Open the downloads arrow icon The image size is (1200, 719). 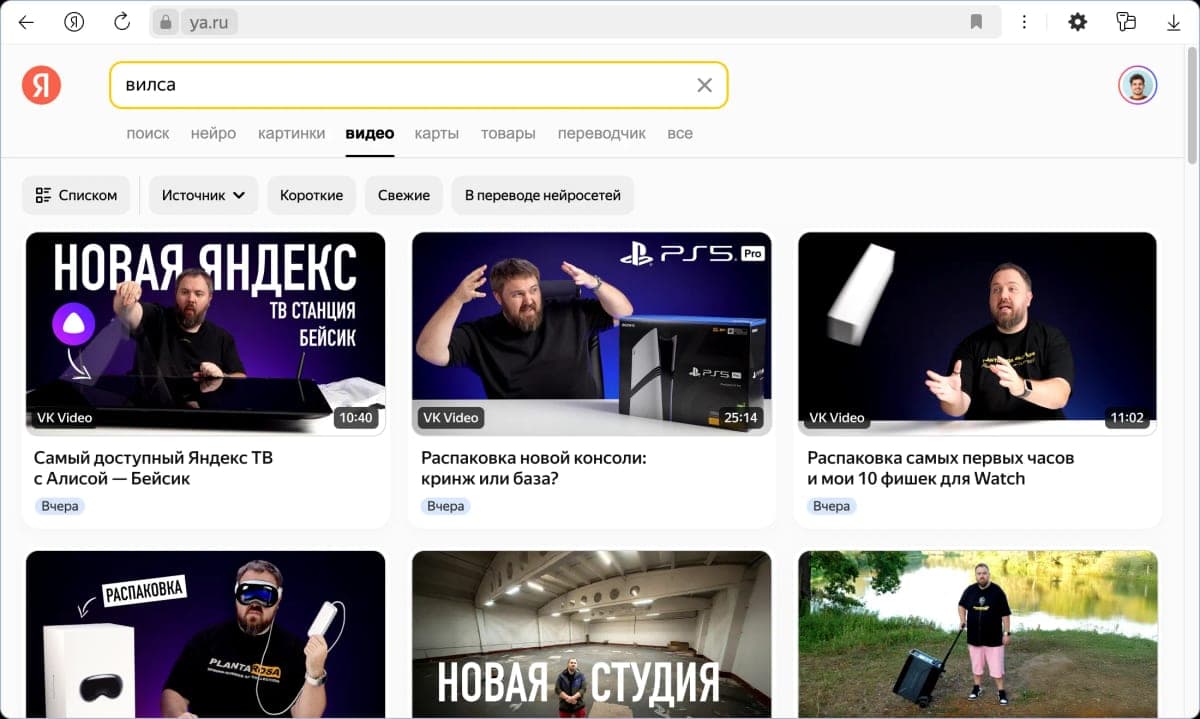pyautogui.click(x=1174, y=22)
